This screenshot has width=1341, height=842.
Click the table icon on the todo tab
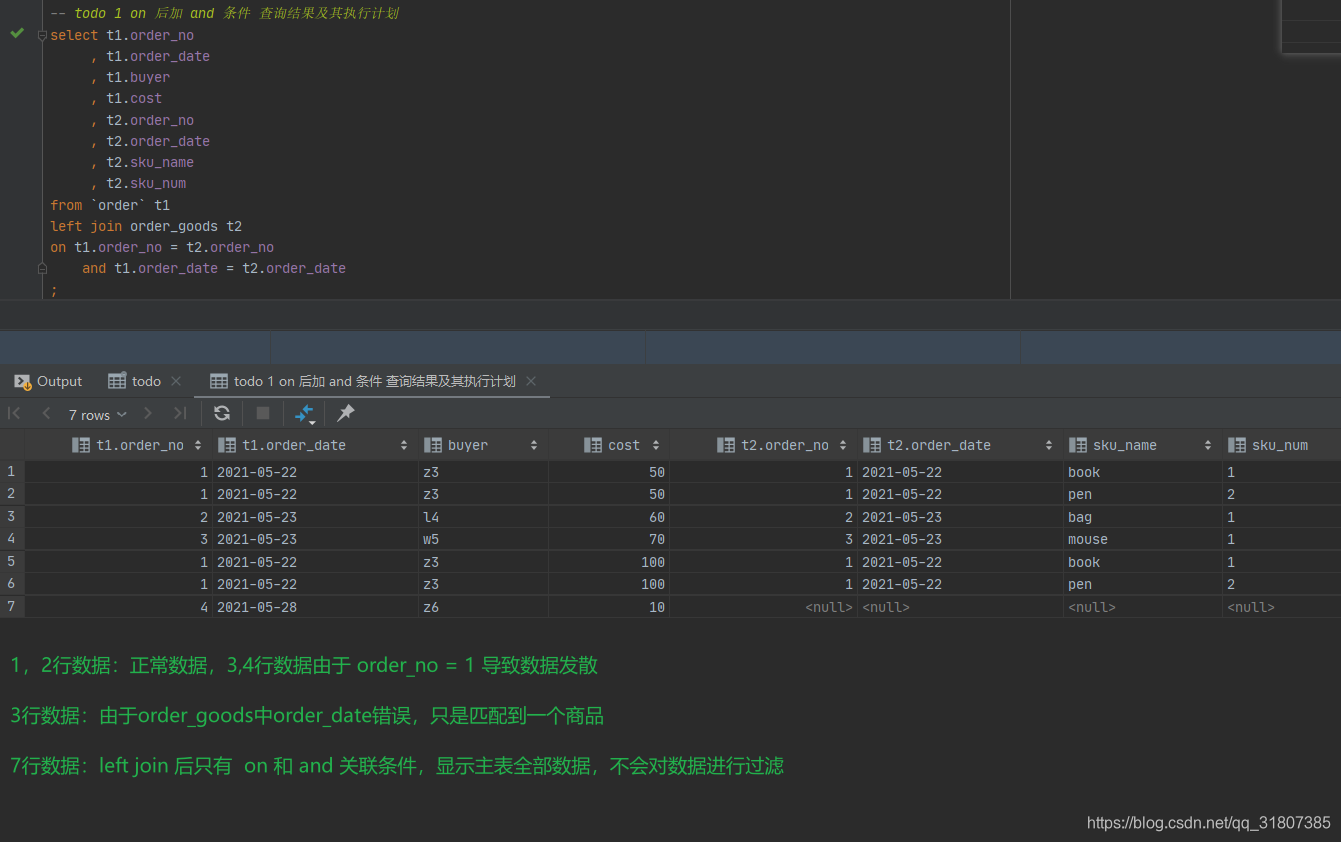coord(116,381)
